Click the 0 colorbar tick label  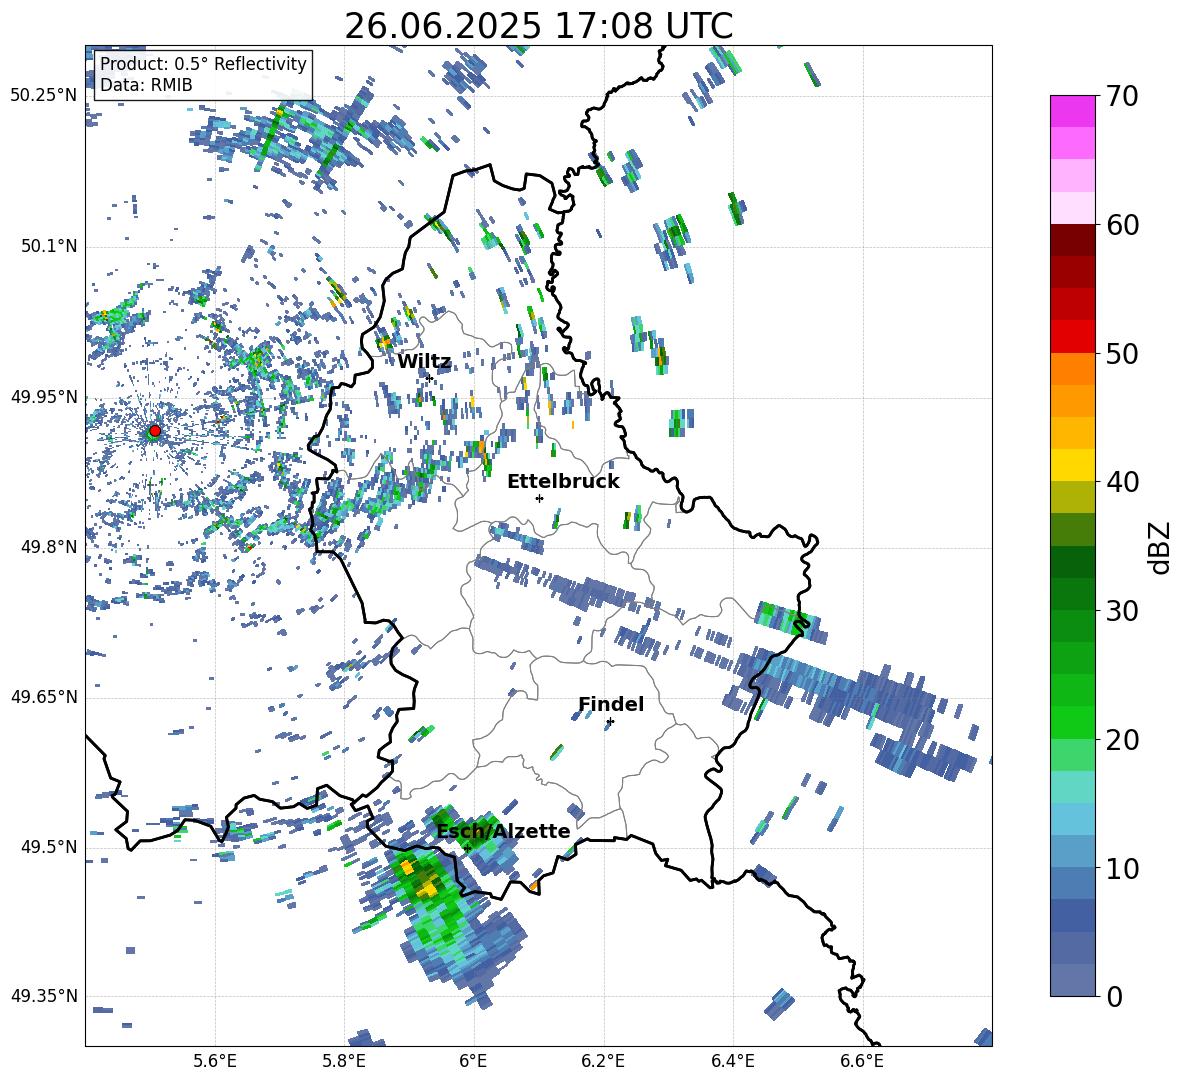click(x=1114, y=996)
